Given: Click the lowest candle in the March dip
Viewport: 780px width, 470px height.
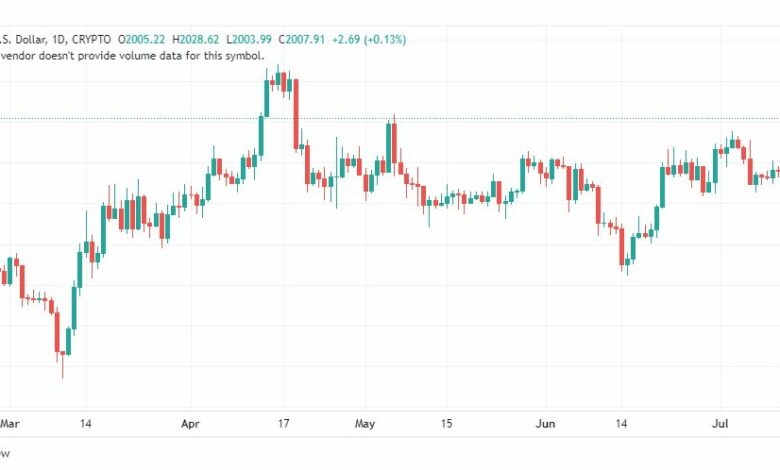Looking at the screenshot, I should click(63, 350).
